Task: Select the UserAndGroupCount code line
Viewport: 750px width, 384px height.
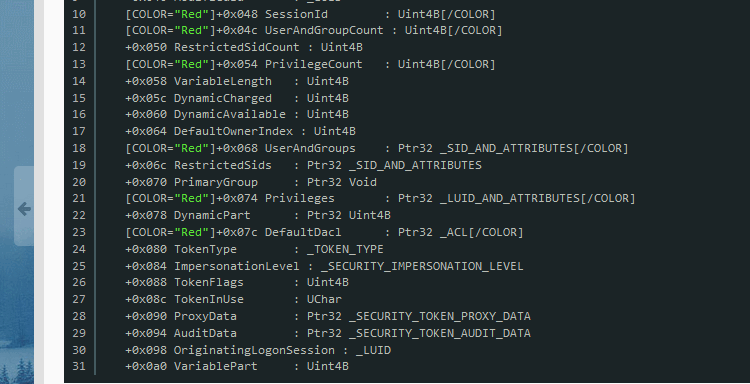Action: click(314, 31)
